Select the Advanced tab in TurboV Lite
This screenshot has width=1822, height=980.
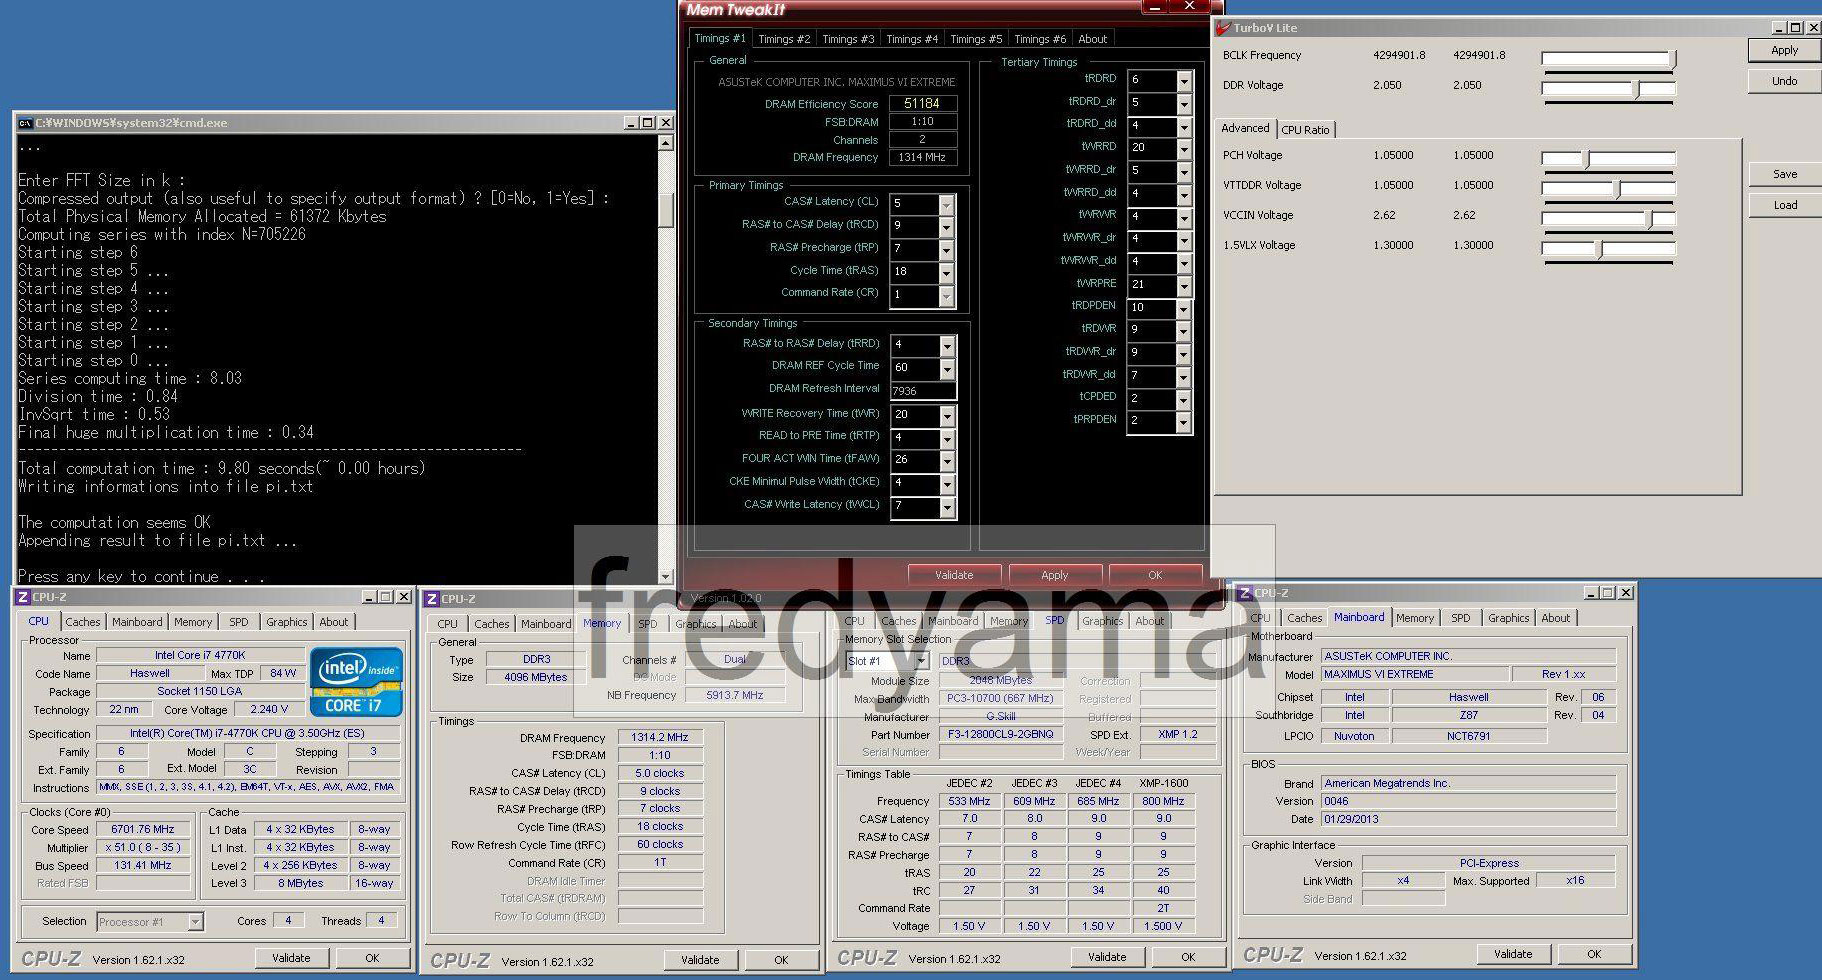(1245, 128)
